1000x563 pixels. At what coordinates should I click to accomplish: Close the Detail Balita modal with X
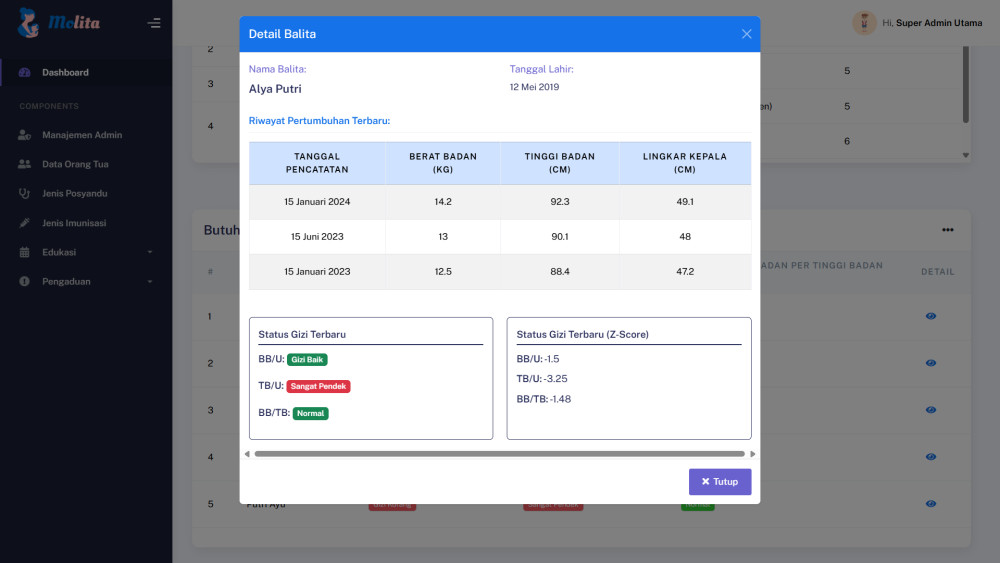click(746, 34)
